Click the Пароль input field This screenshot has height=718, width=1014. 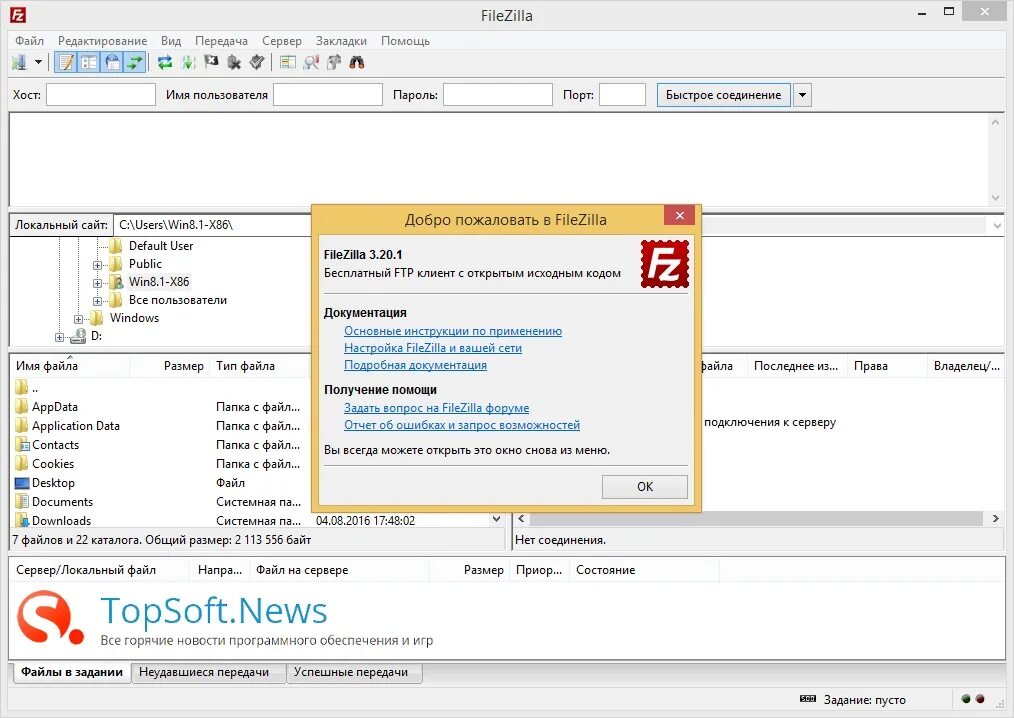point(497,94)
